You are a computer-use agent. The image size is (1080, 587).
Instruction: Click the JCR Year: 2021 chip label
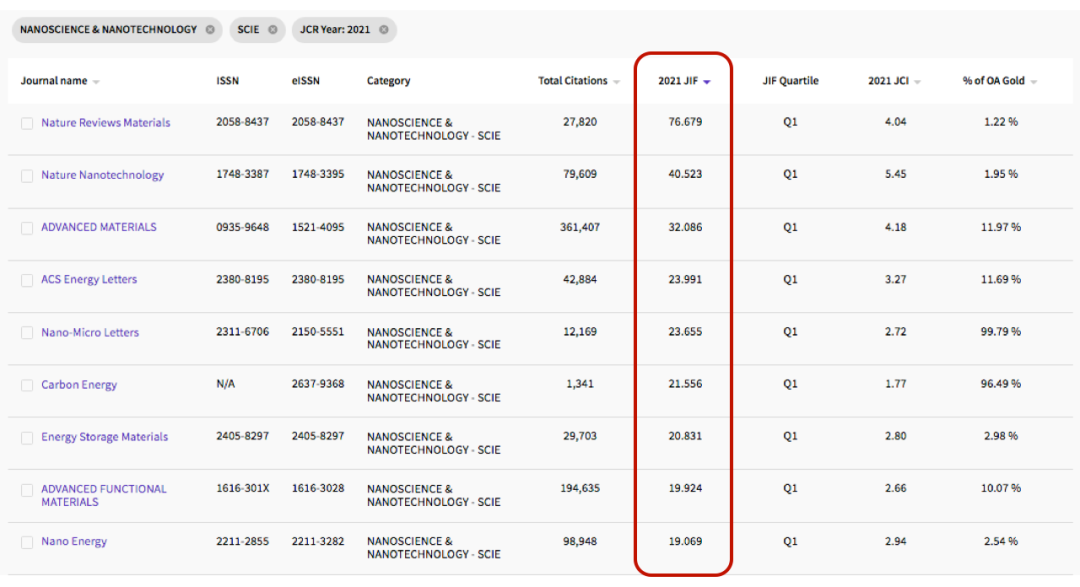335,30
